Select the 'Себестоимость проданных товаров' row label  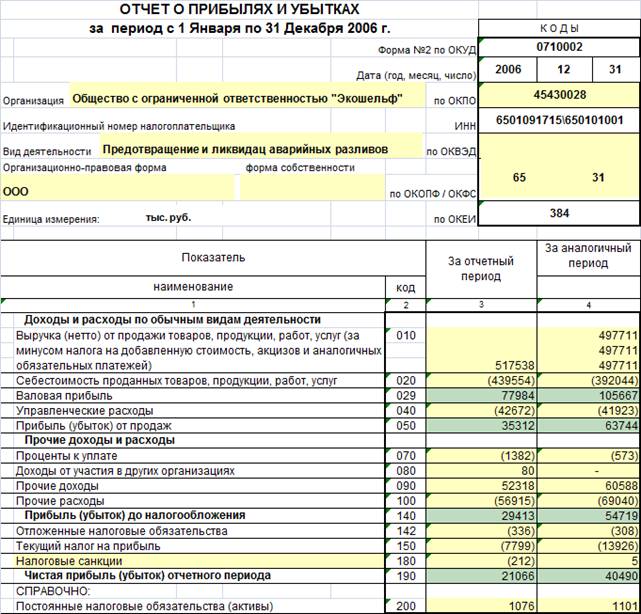(177, 381)
